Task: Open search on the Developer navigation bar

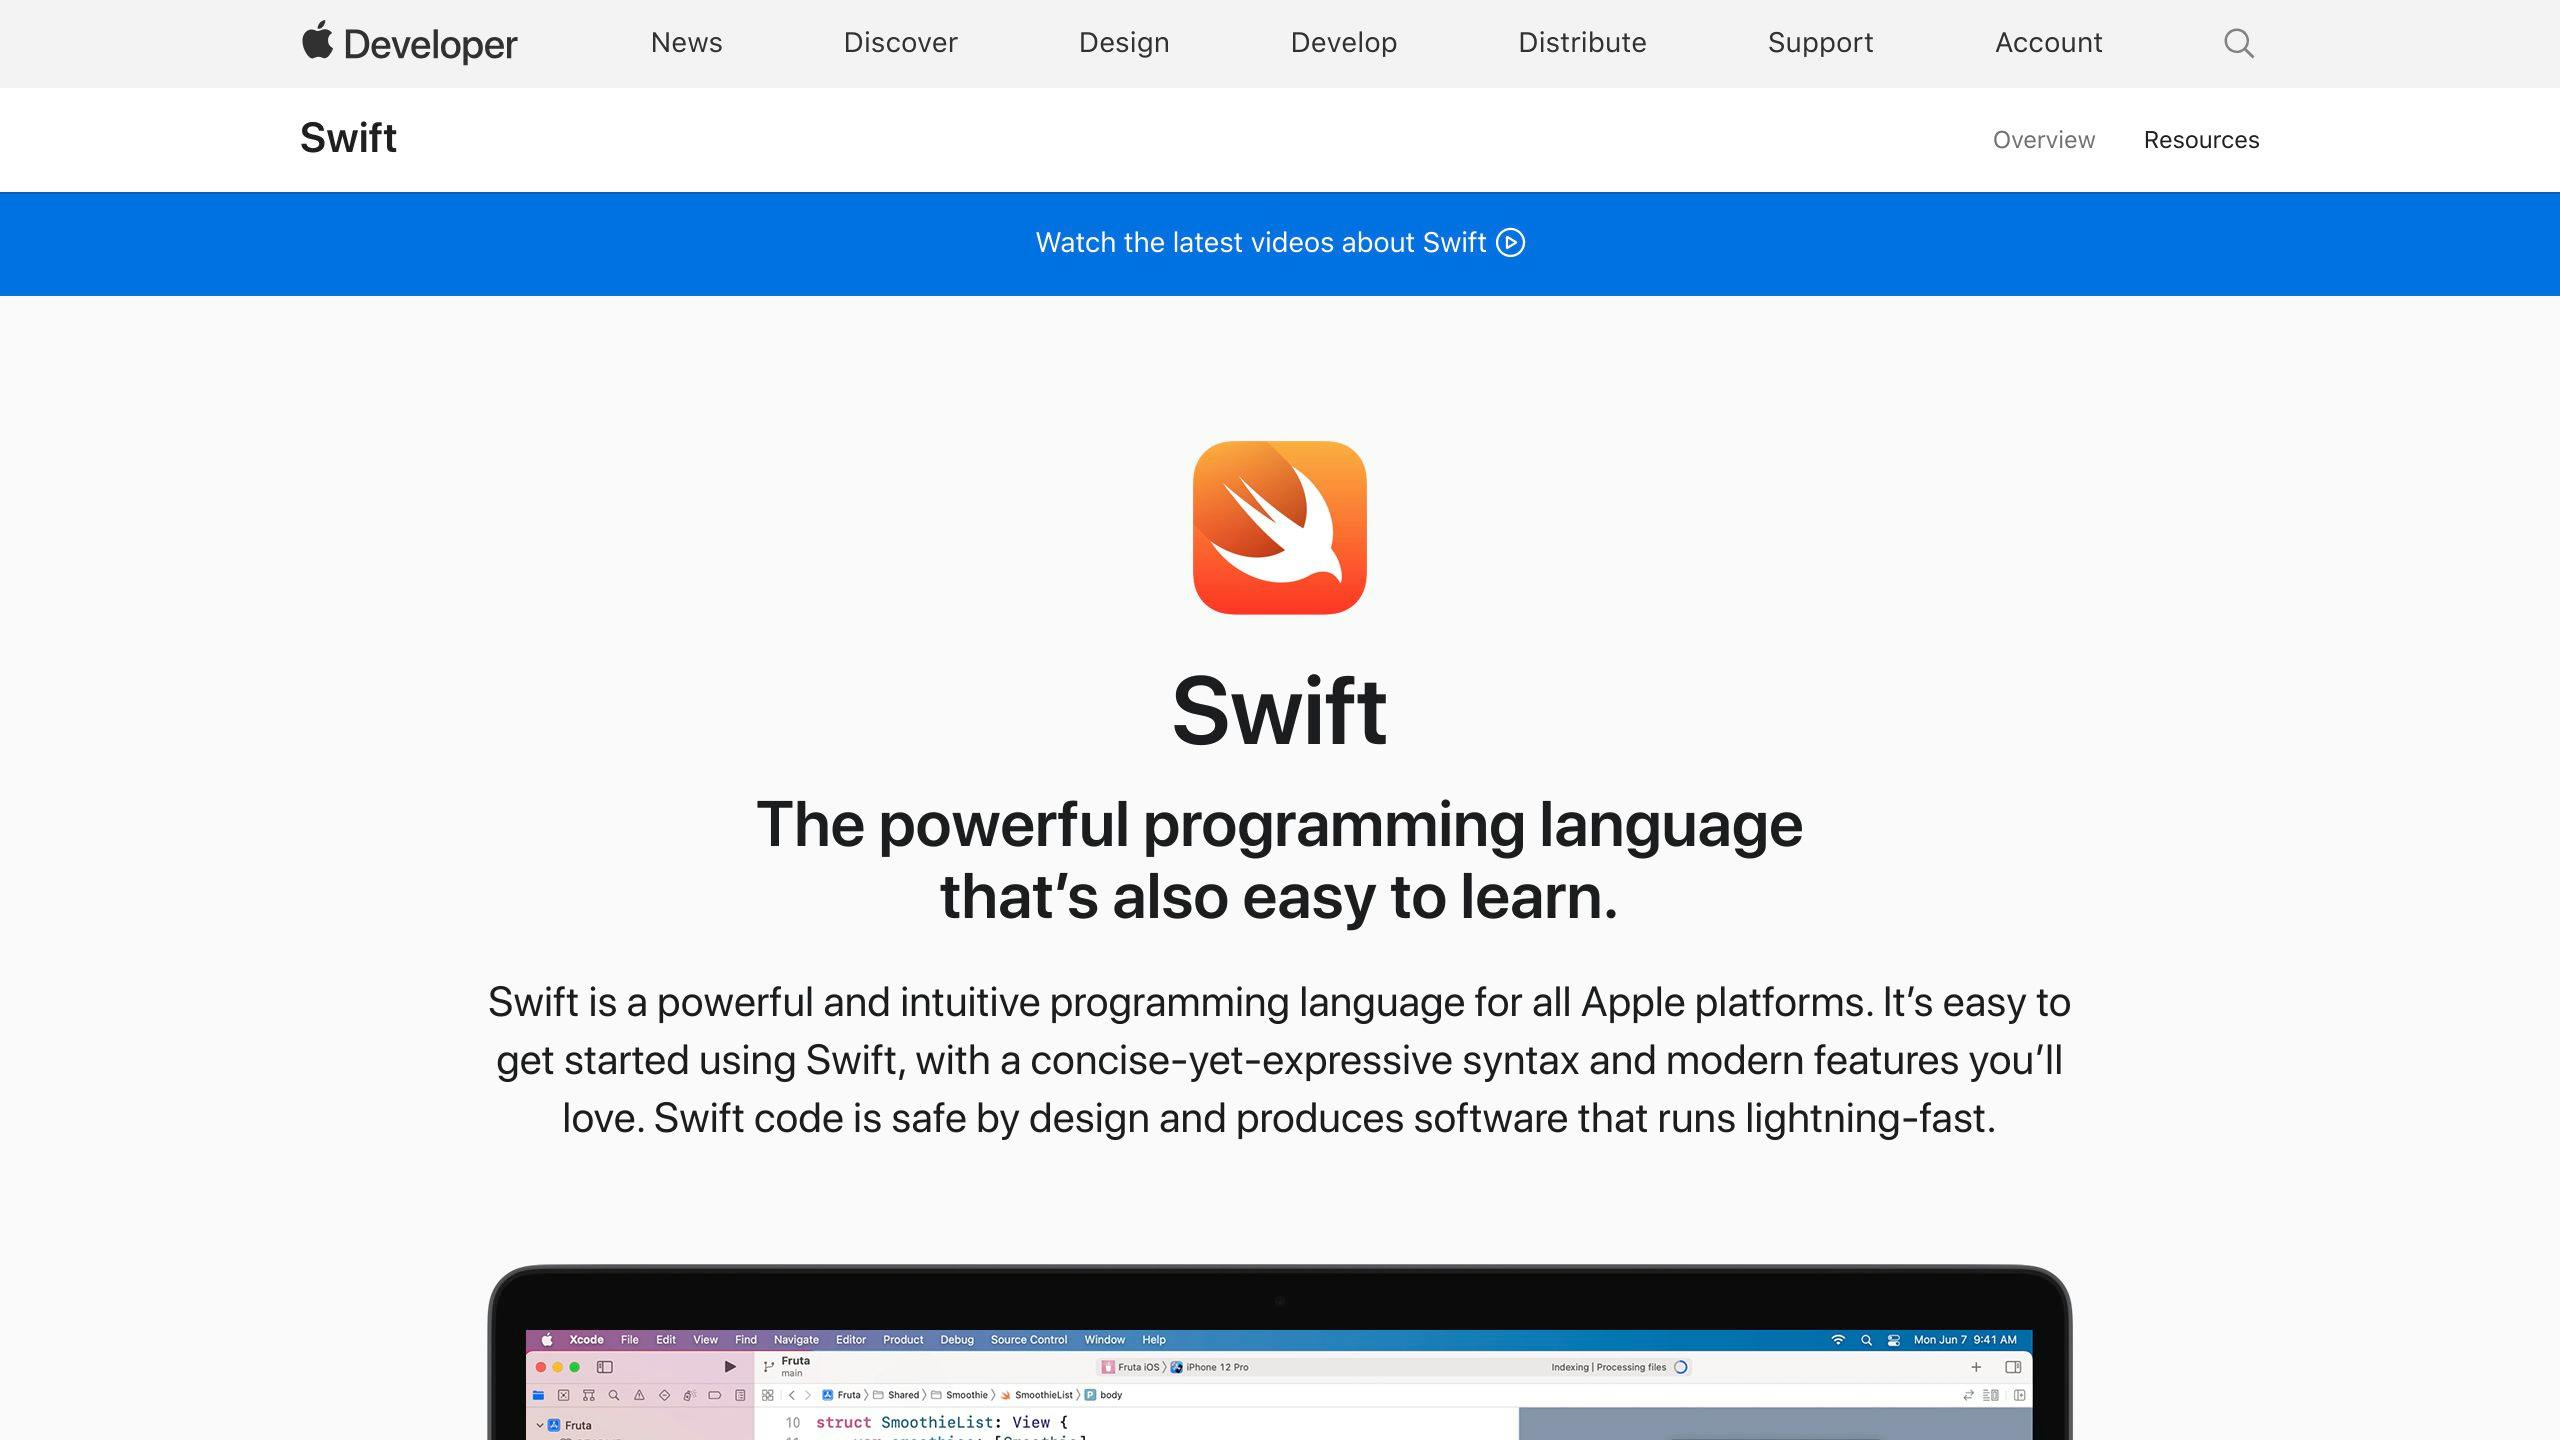Action: 2239,43
